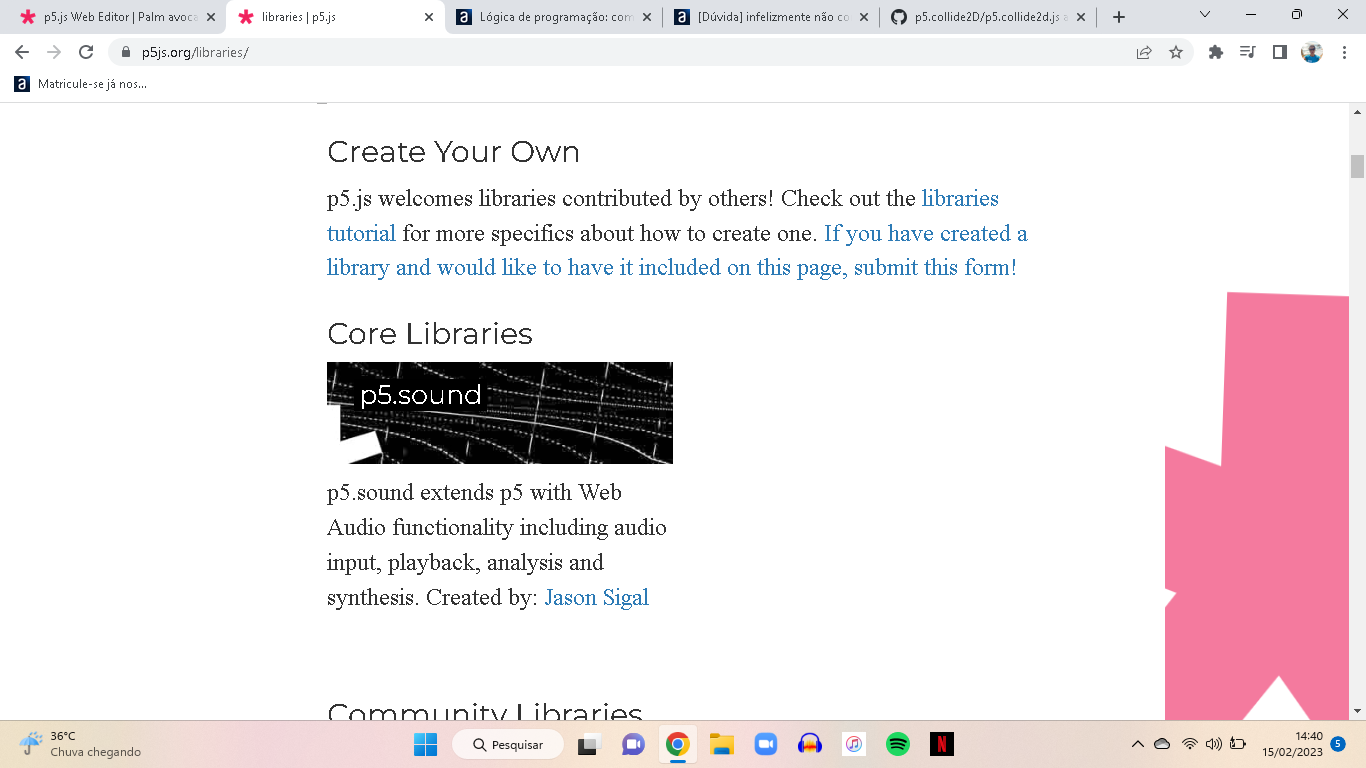
Task: Open File Explorer from the taskbar
Action: click(721, 744)
